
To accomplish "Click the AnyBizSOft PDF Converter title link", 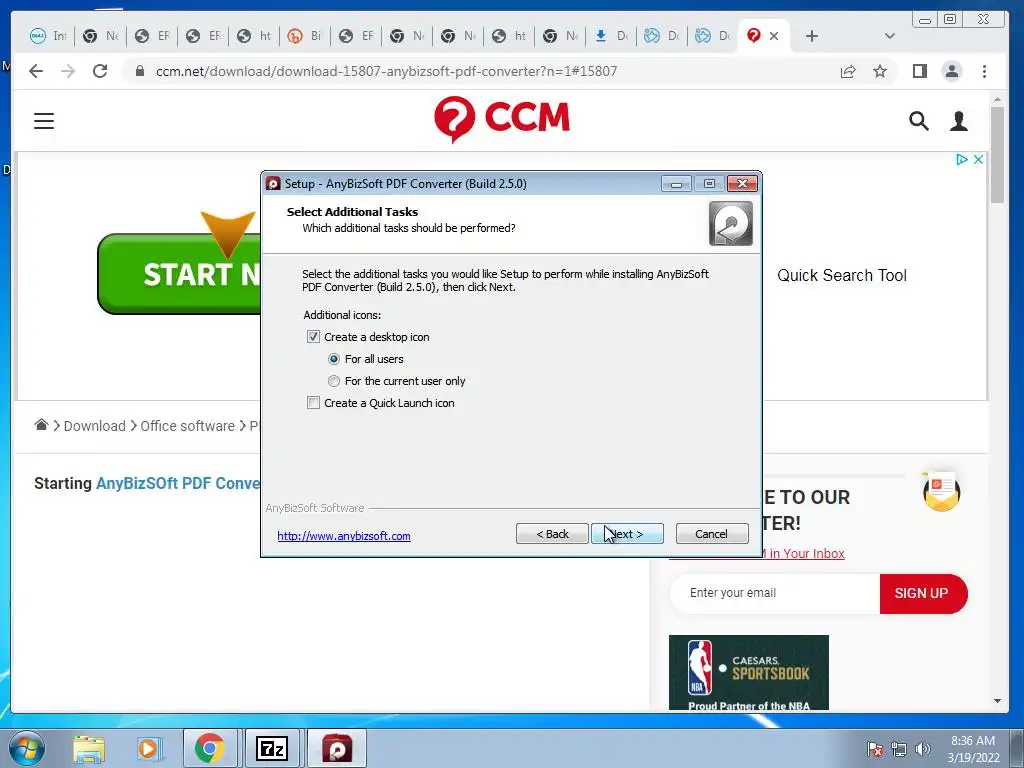I will 178,483.
